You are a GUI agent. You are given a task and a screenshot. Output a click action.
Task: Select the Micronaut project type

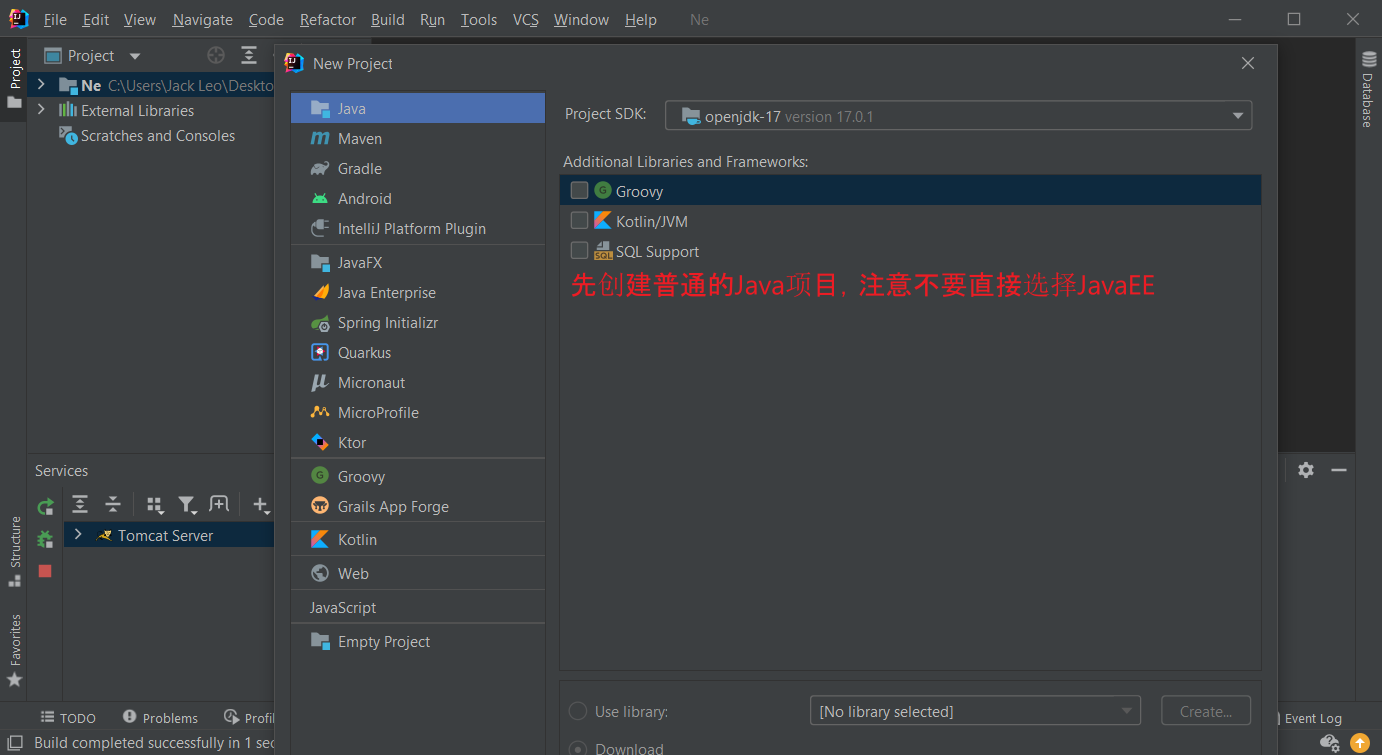pos(418,382)
